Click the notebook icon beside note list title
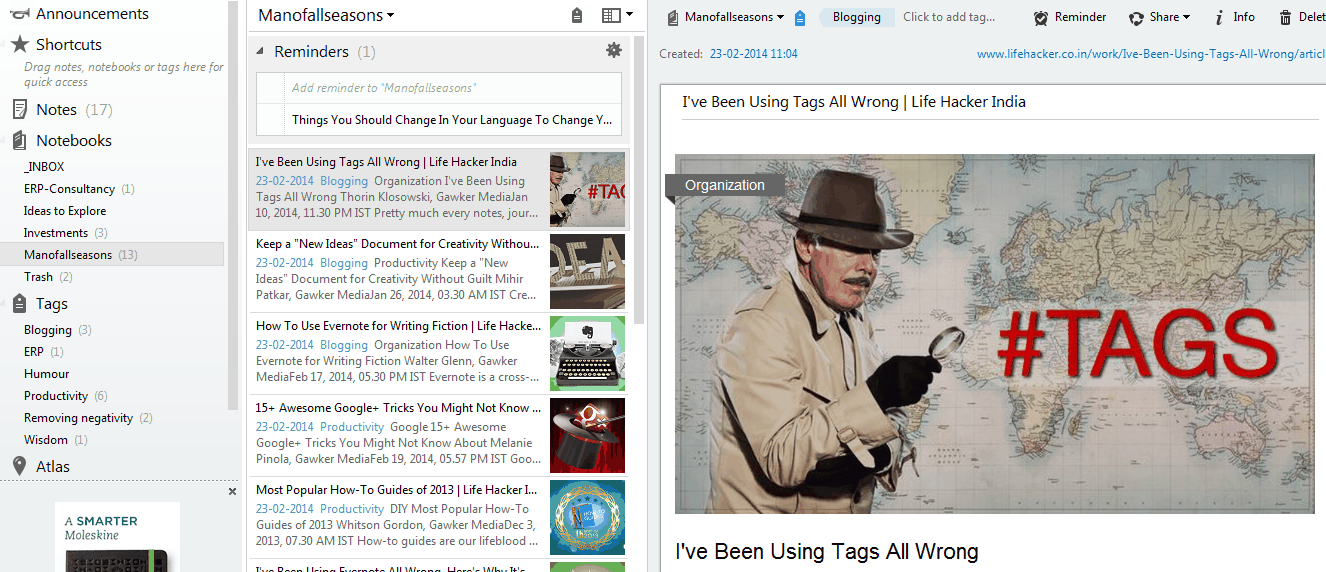 pyautogui.click(x=576, y=15)
